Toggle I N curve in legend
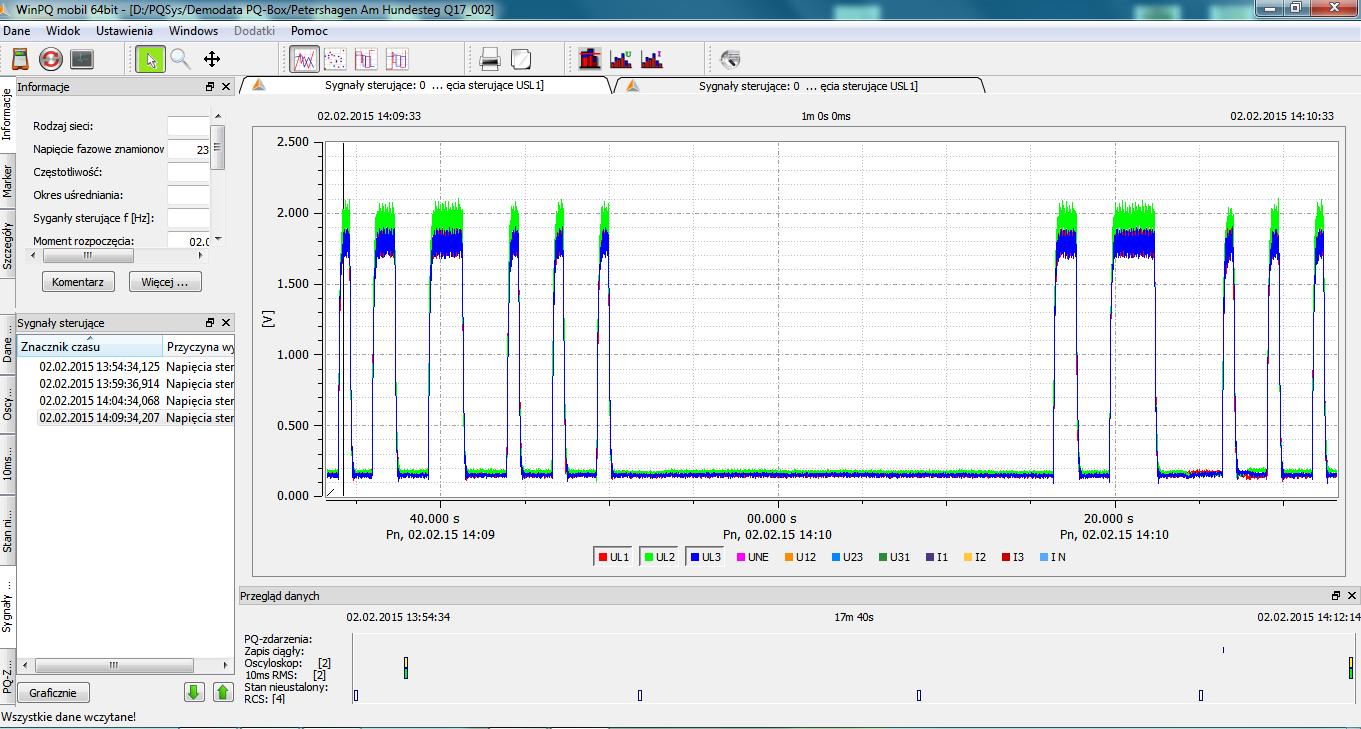The width and height of the screenshot is (1361, 729). point(1051,557)
